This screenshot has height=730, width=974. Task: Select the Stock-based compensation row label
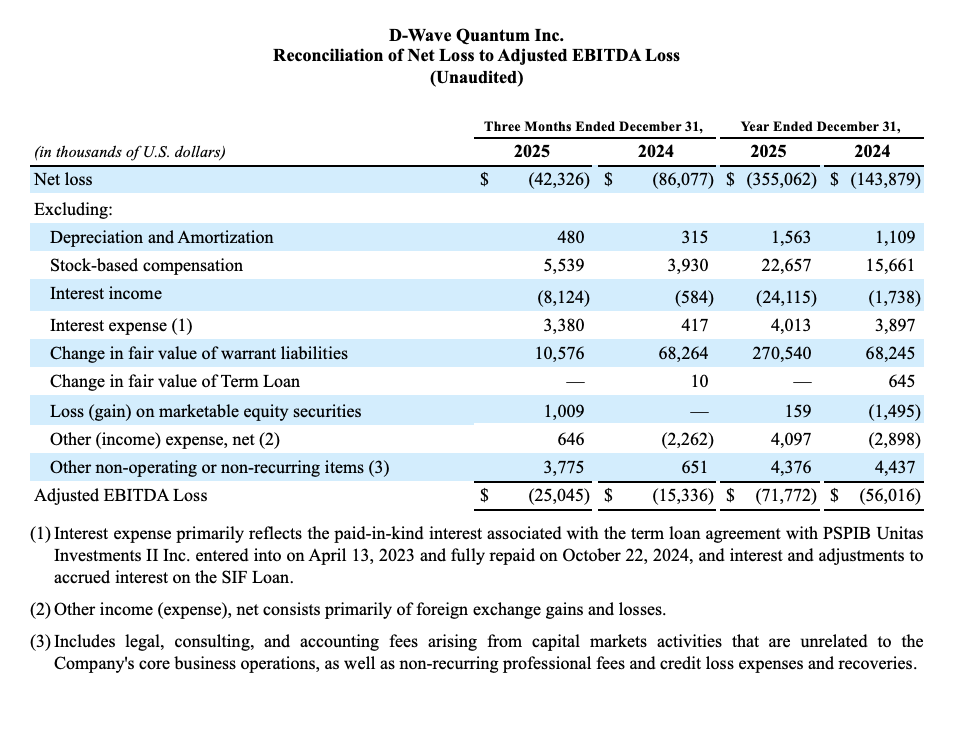(146, 266)
